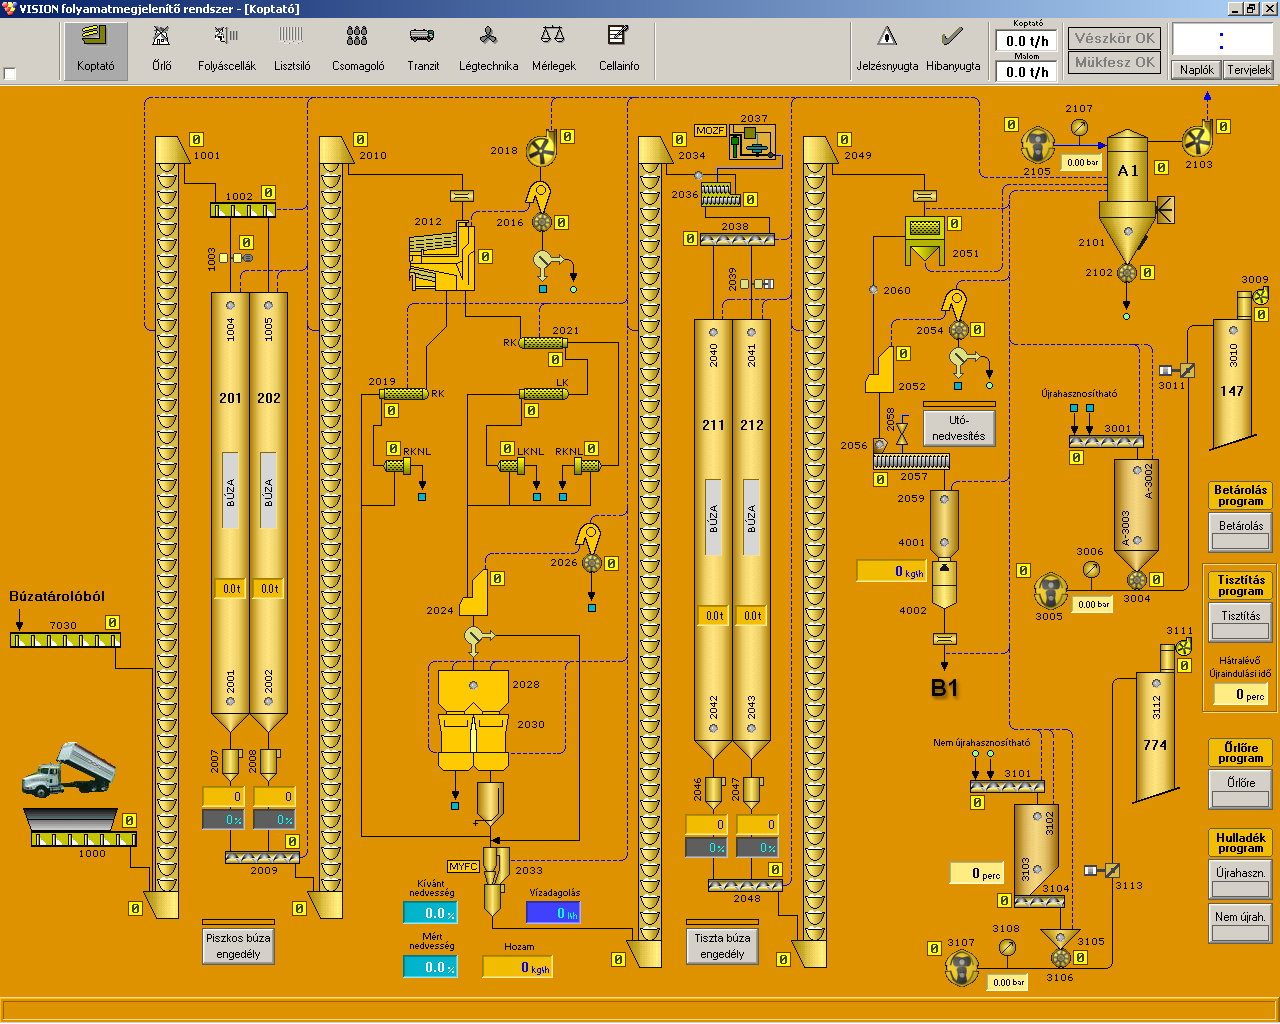
Task: Click the Kívánt nedvesség value field
Action: pyautogui.click(x=431, y=913)
